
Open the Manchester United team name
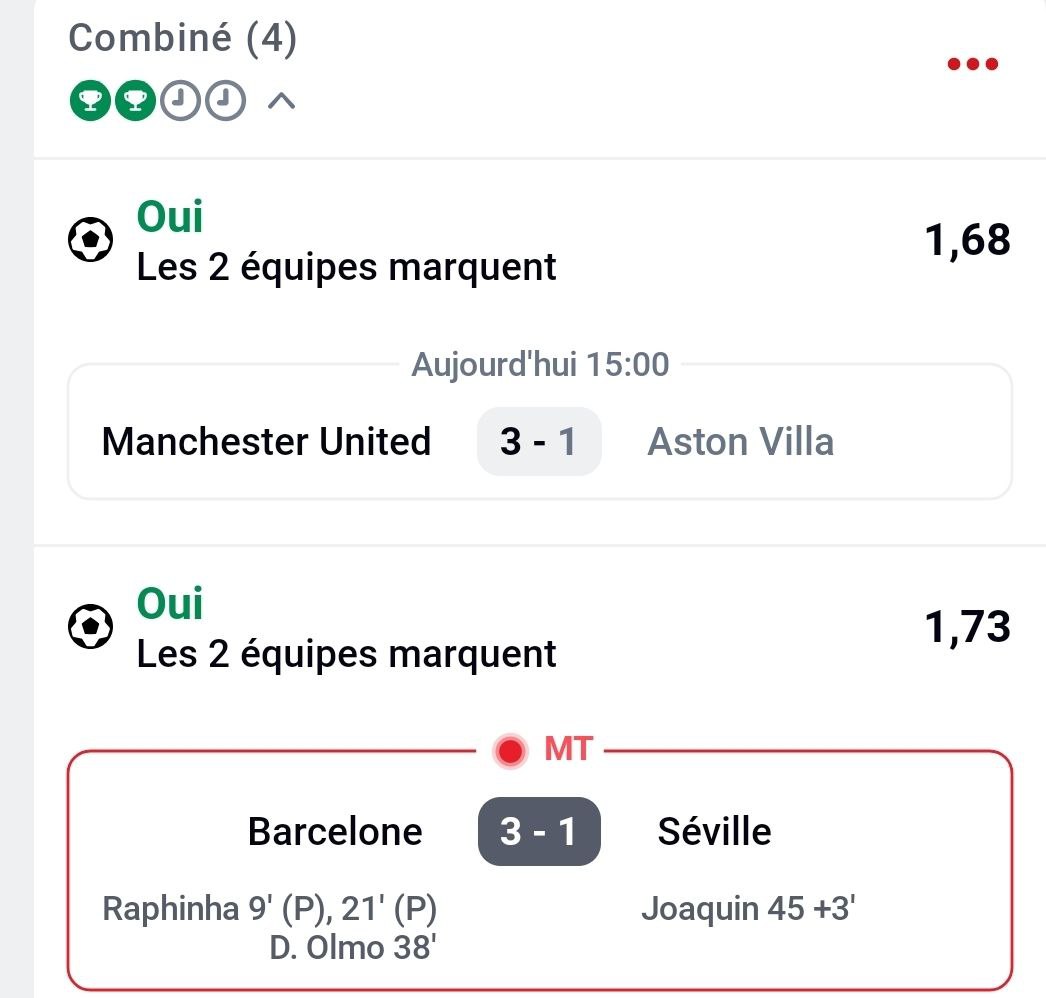click(x=266, y=441)
